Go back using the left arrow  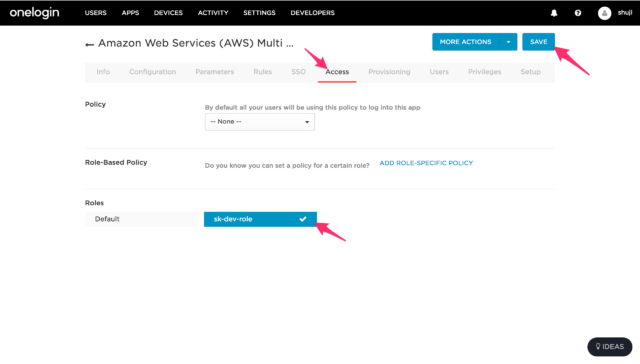(89, 44)
